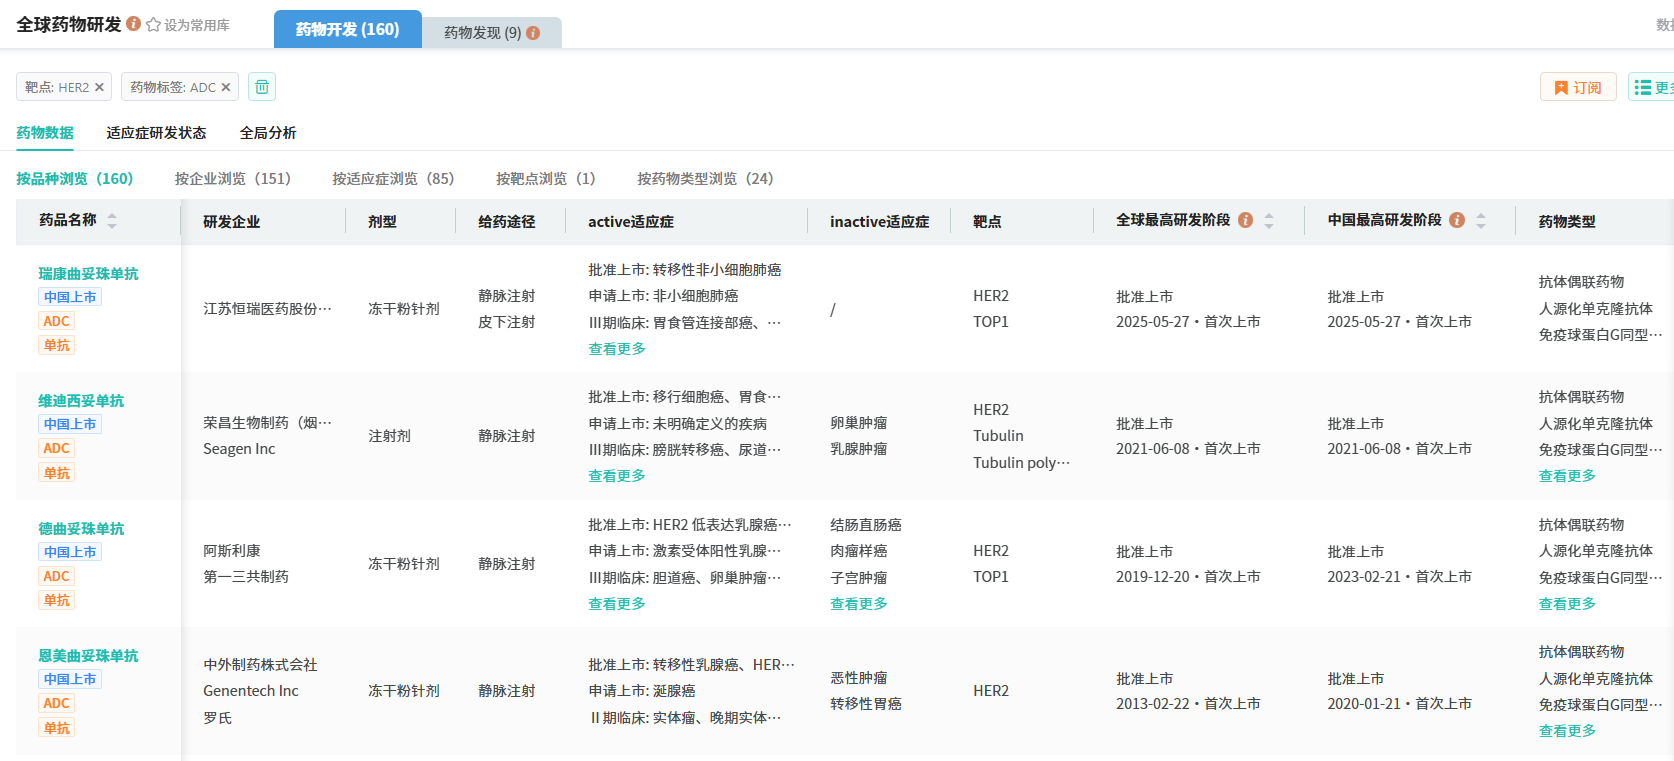Click the info icon beside 全球药物研发 title
Image resolution: width=1674 pixels, height=761 pixels.
[x=133, y=24]
